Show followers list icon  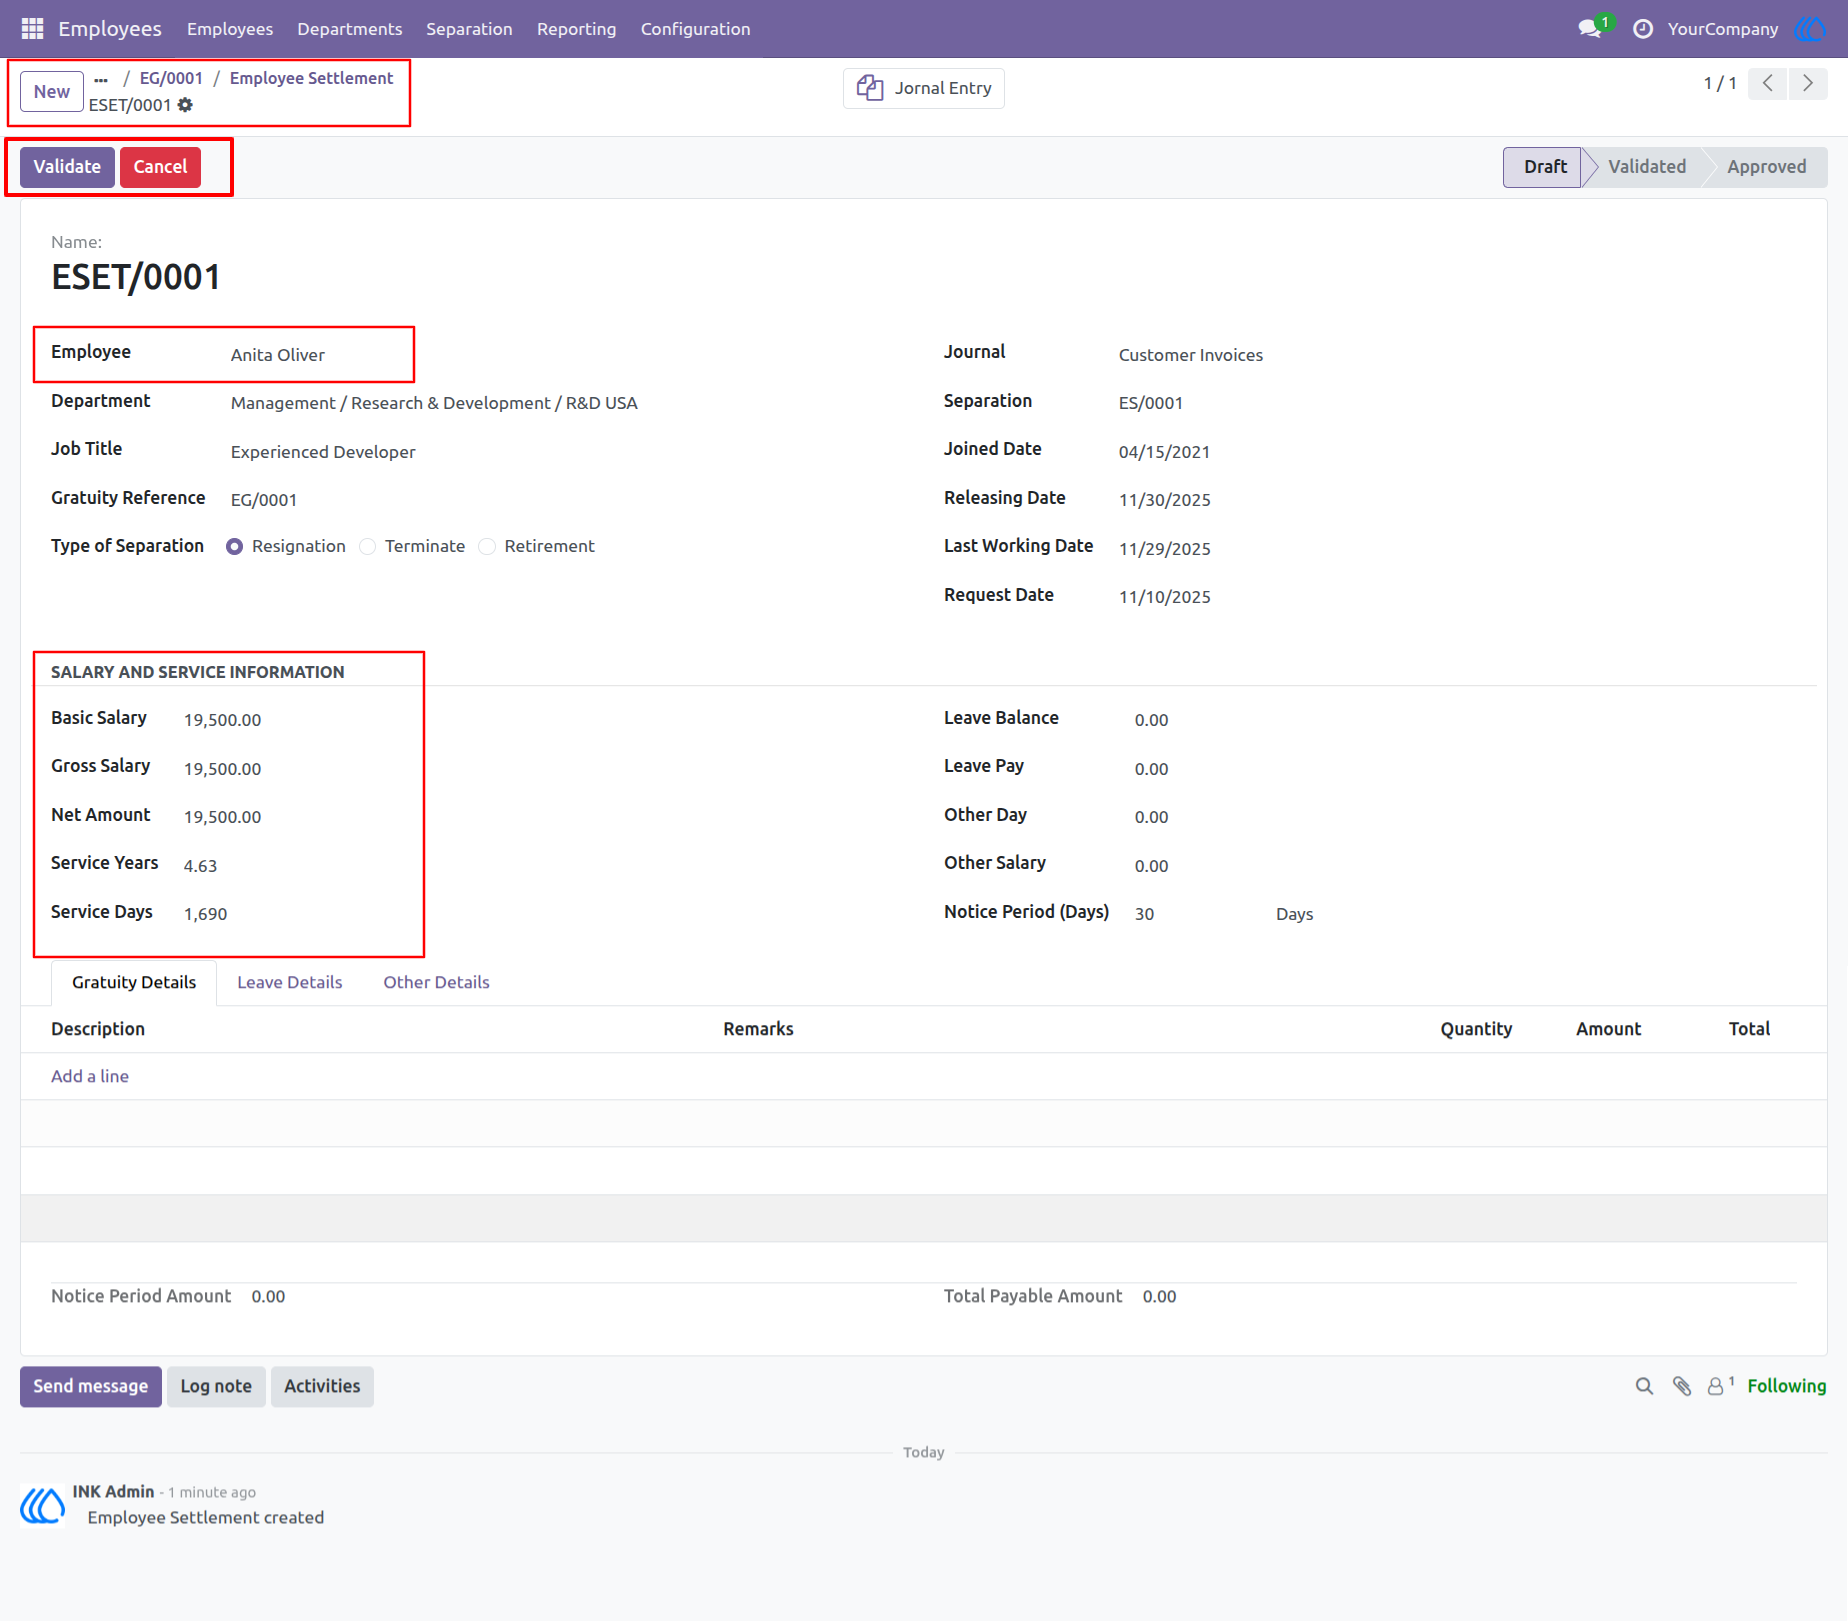[1720, 1386]
